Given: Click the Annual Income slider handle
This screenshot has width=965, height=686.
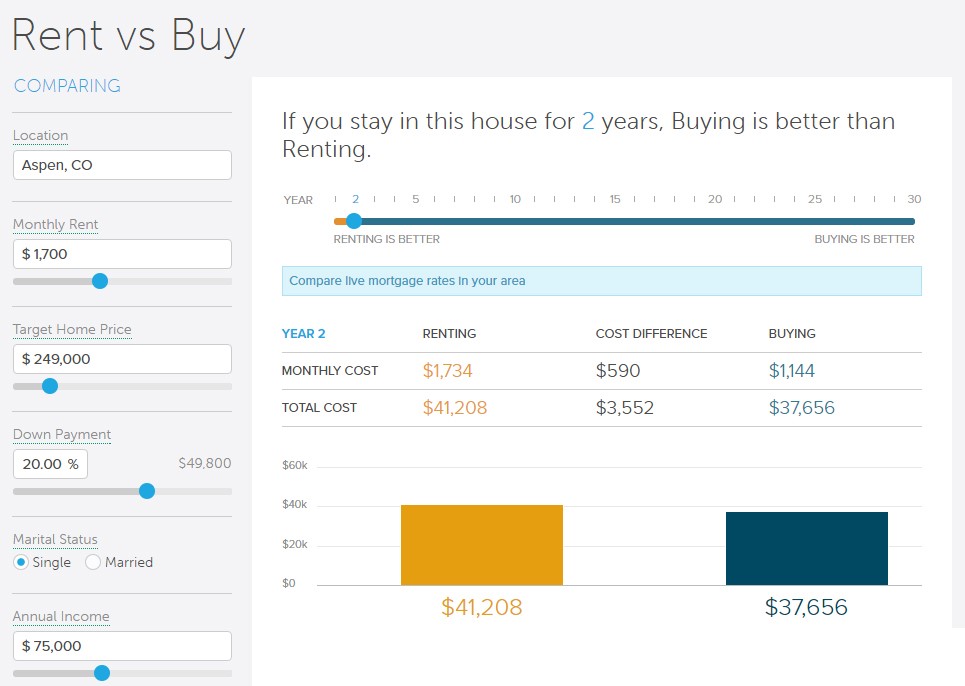Looking at the screenshot, I should 101,673.
